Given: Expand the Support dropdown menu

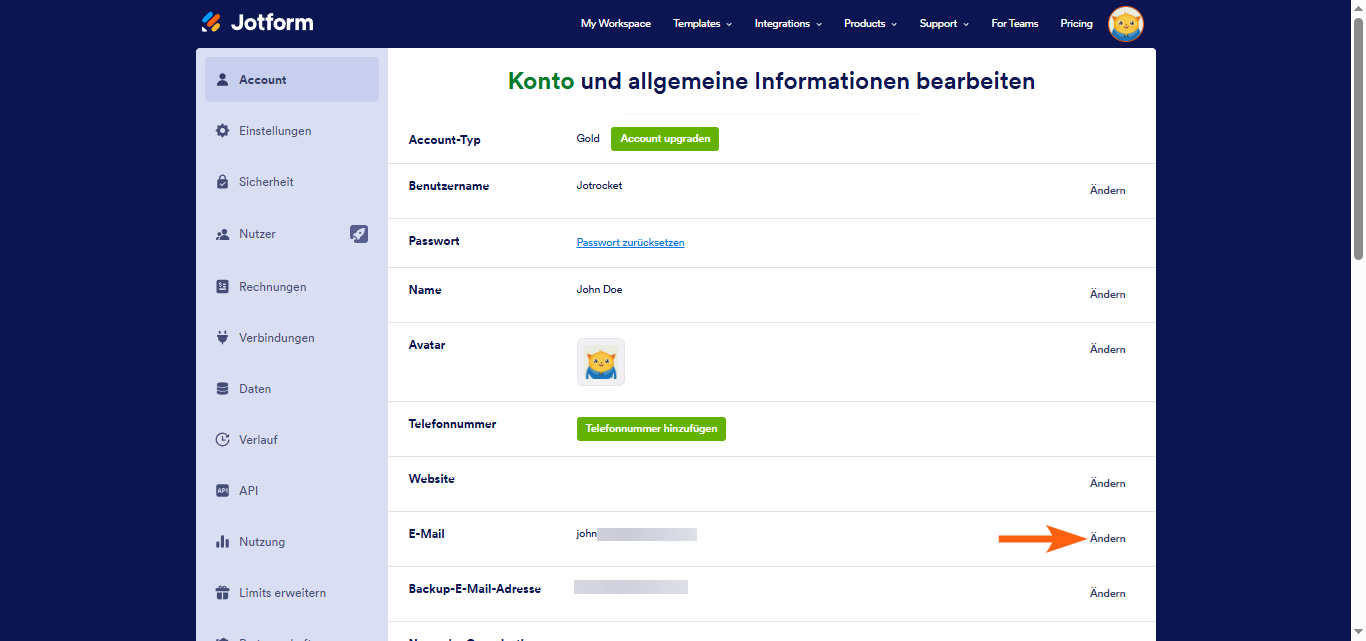Looking at the screenshot, I should (944, 23).
